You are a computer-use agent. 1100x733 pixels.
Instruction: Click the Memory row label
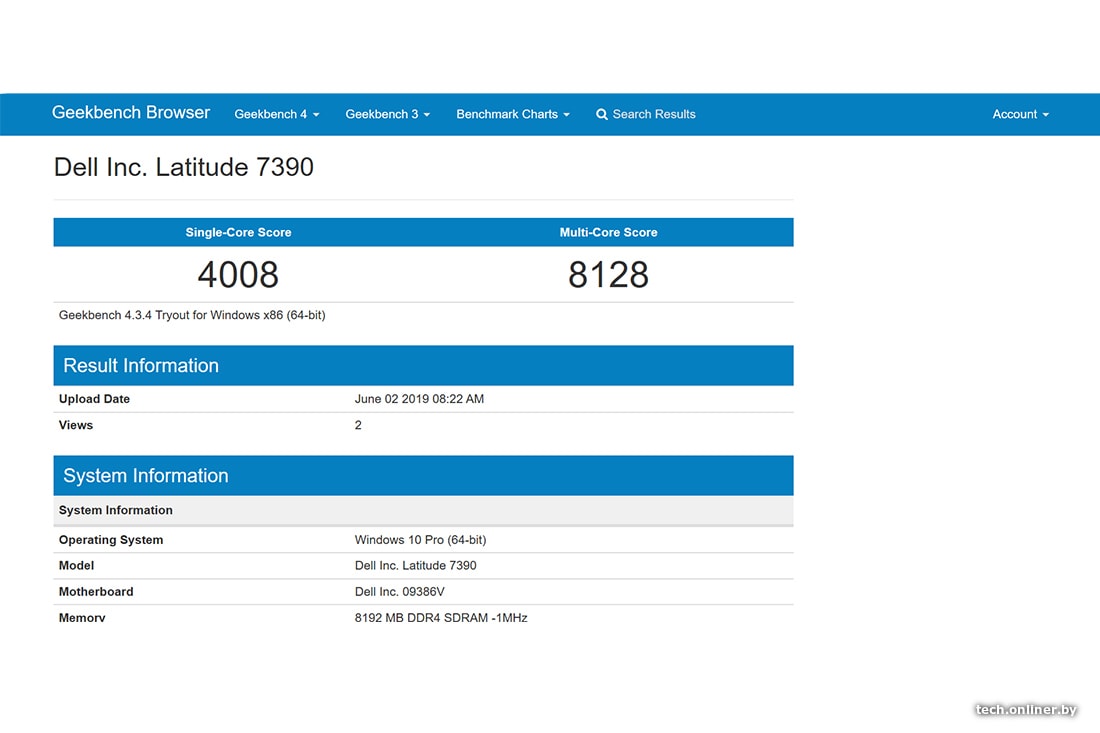(82, 617)
